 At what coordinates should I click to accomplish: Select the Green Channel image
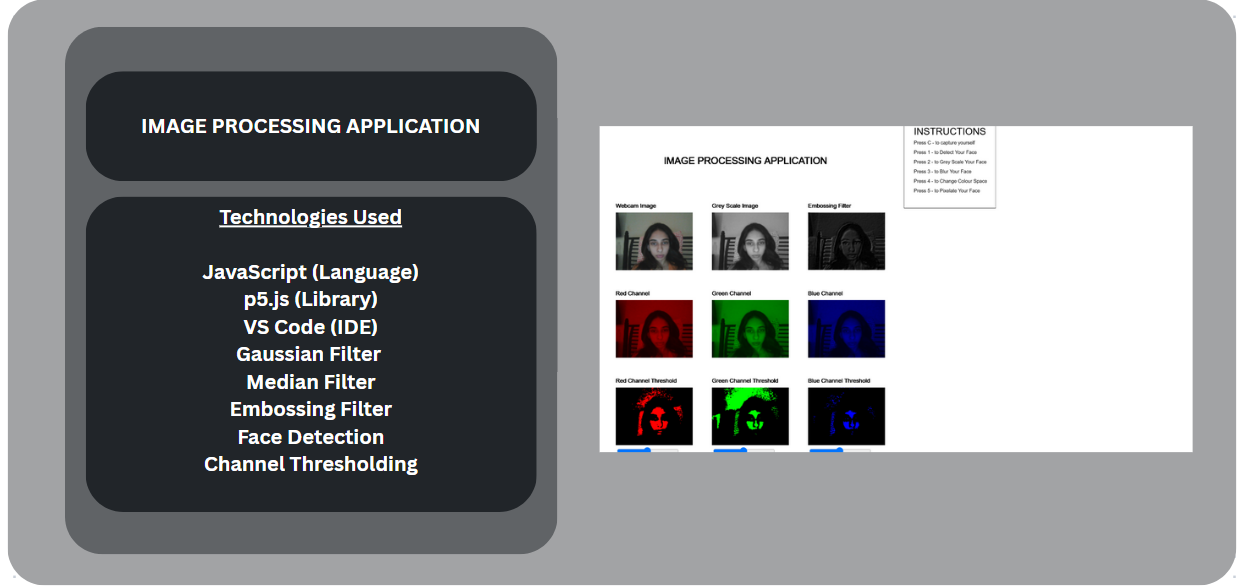click(750, 328)
